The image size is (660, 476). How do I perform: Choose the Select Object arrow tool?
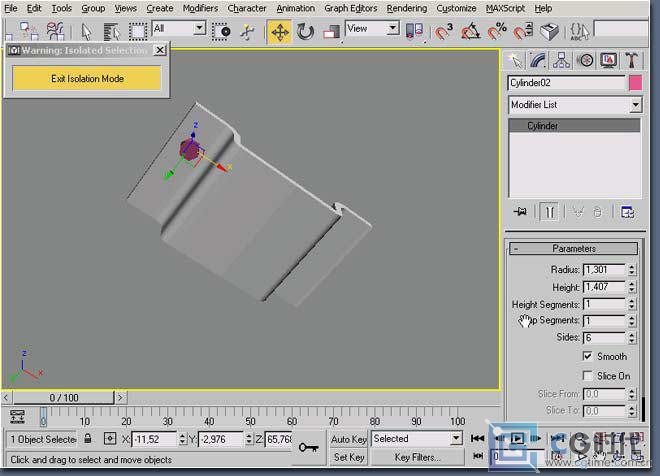point(86,32)
